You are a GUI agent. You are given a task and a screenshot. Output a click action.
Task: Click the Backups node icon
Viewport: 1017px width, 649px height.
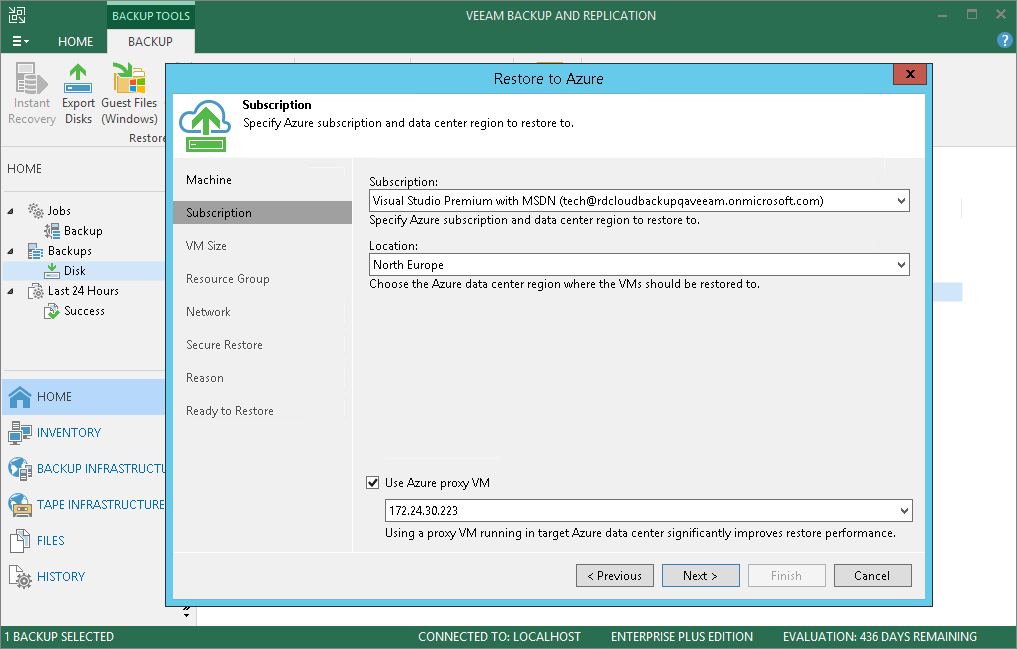click(x=35, y=251)
